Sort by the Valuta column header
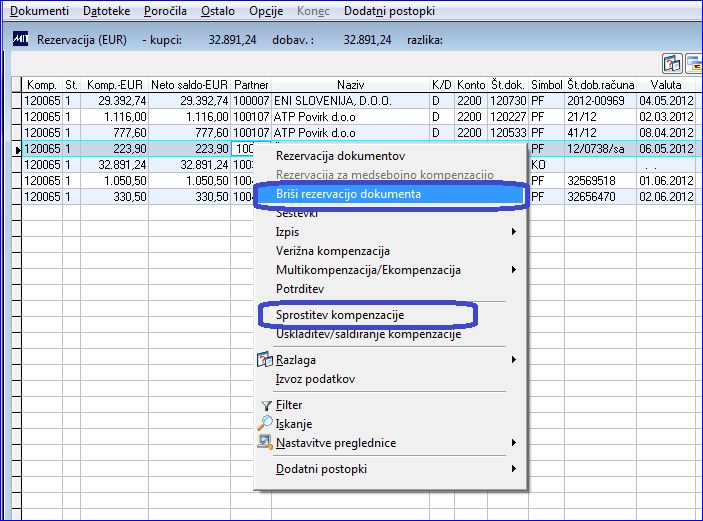703x521 pixels. coord(666,85)
